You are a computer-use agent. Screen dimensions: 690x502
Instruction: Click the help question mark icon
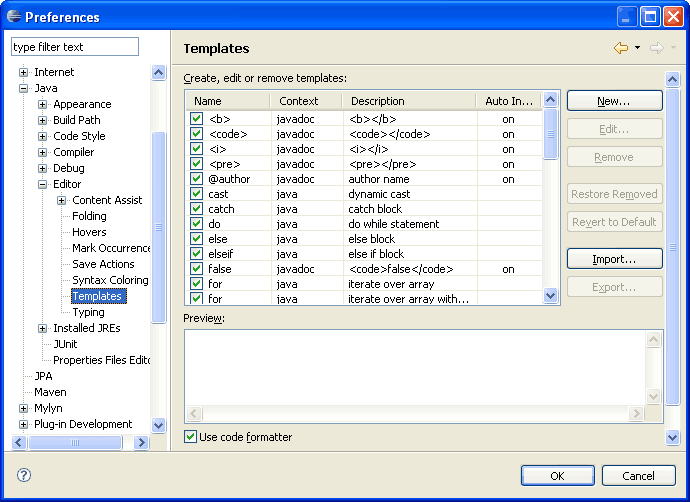click(24, 475)
